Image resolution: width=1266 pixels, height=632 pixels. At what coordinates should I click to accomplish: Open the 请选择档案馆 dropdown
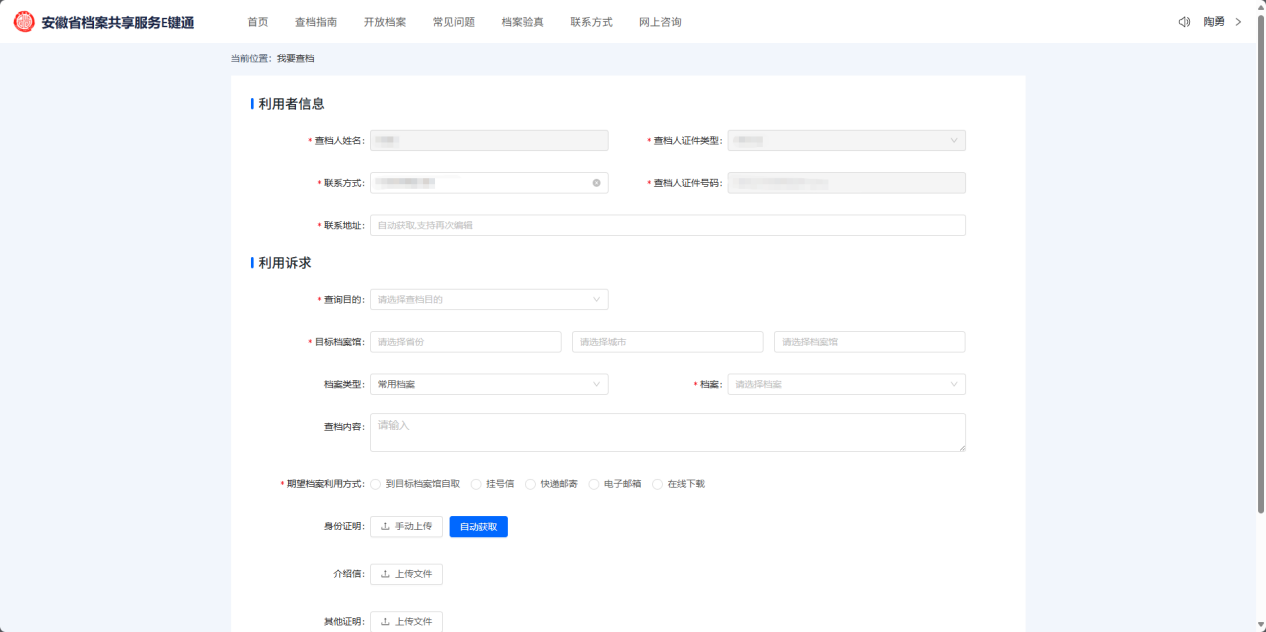click(870, 342)
